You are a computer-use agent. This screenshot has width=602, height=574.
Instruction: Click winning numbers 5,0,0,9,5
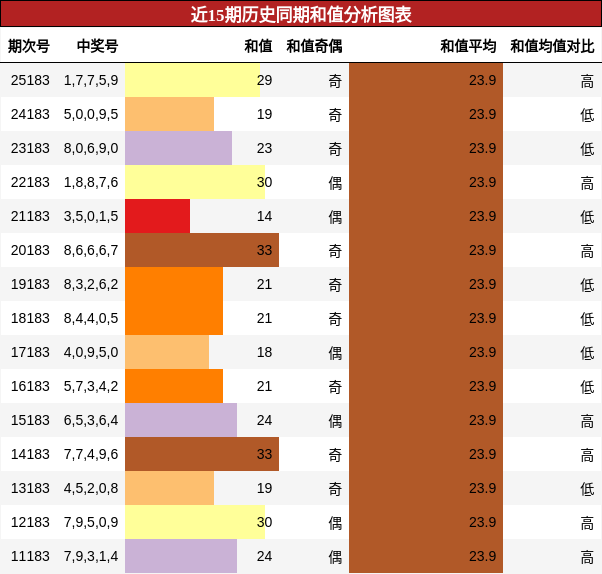[x=91, y=114]
